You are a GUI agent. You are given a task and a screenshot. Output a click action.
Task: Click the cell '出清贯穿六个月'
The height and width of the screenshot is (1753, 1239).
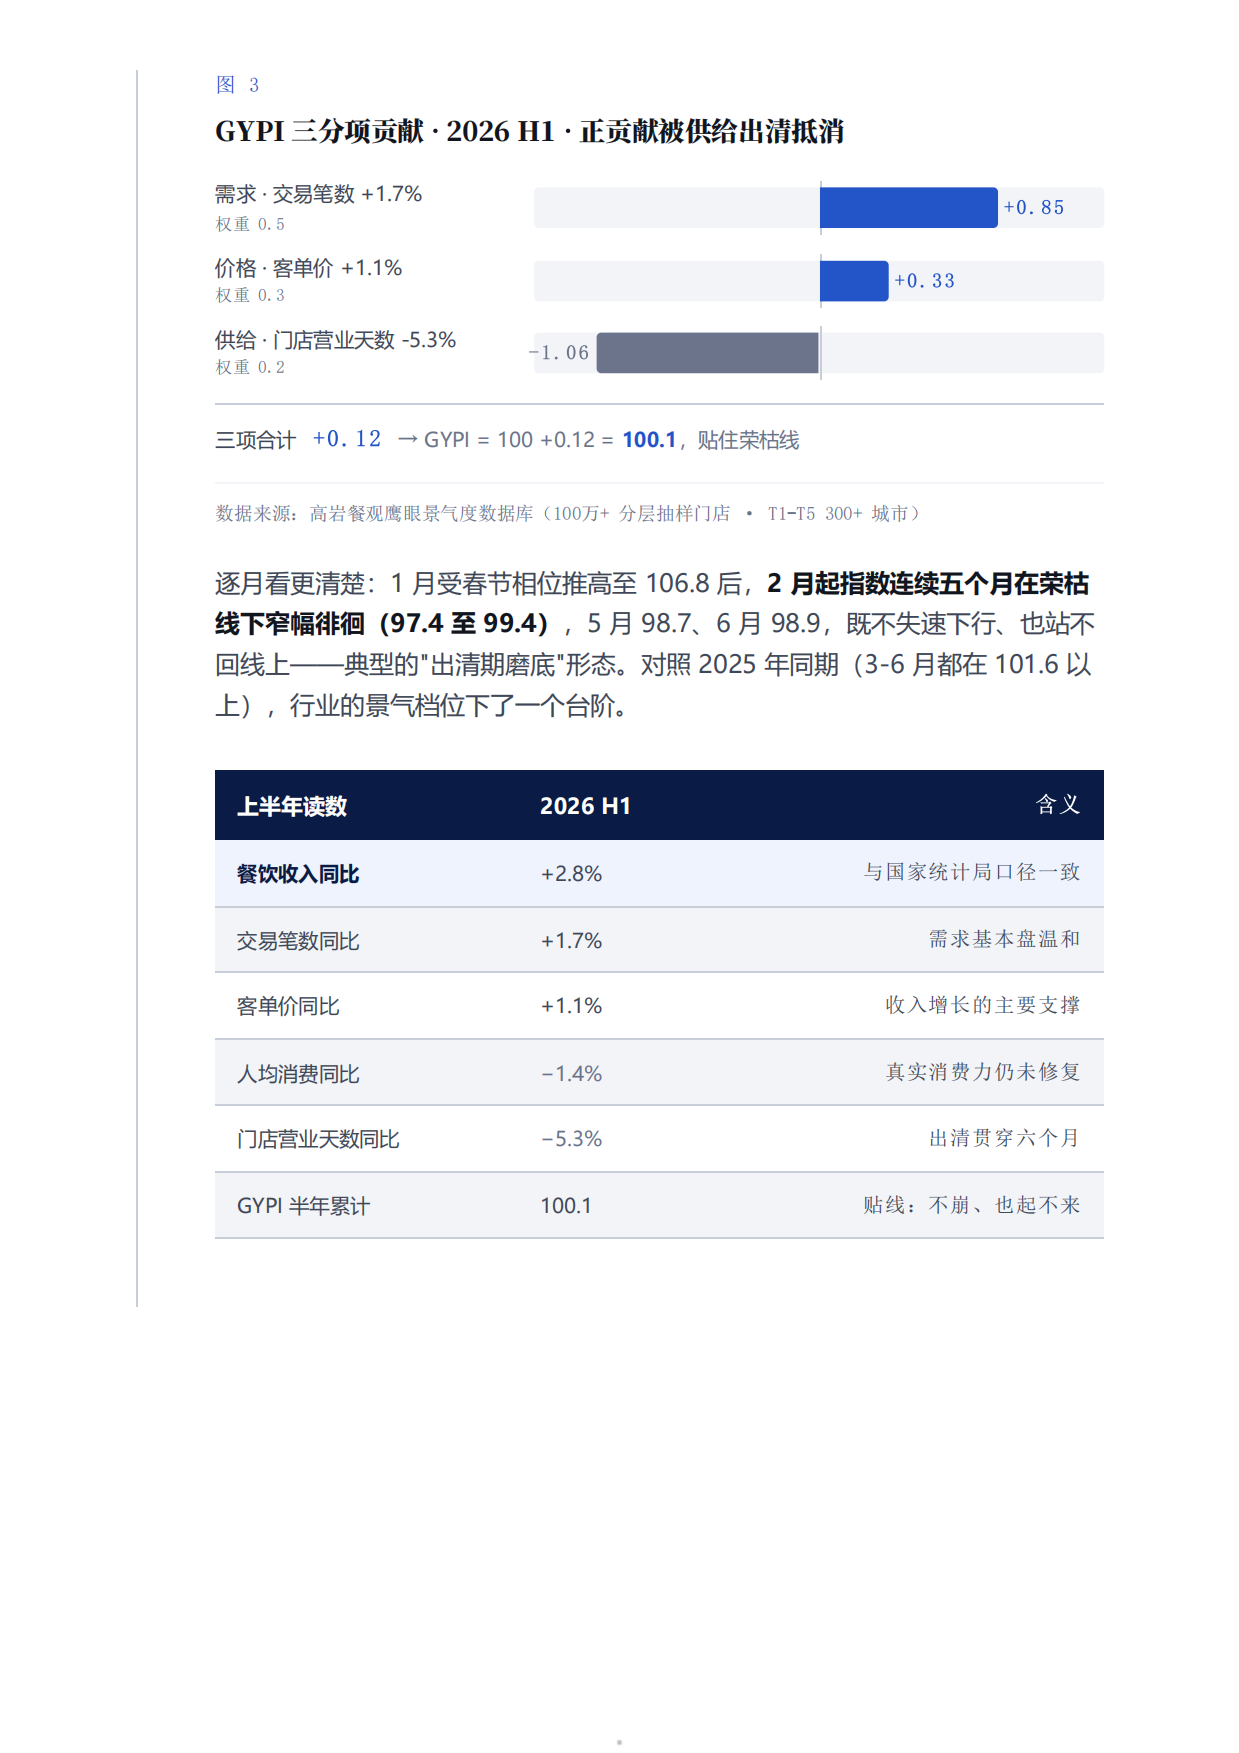click(1005, 1138)
